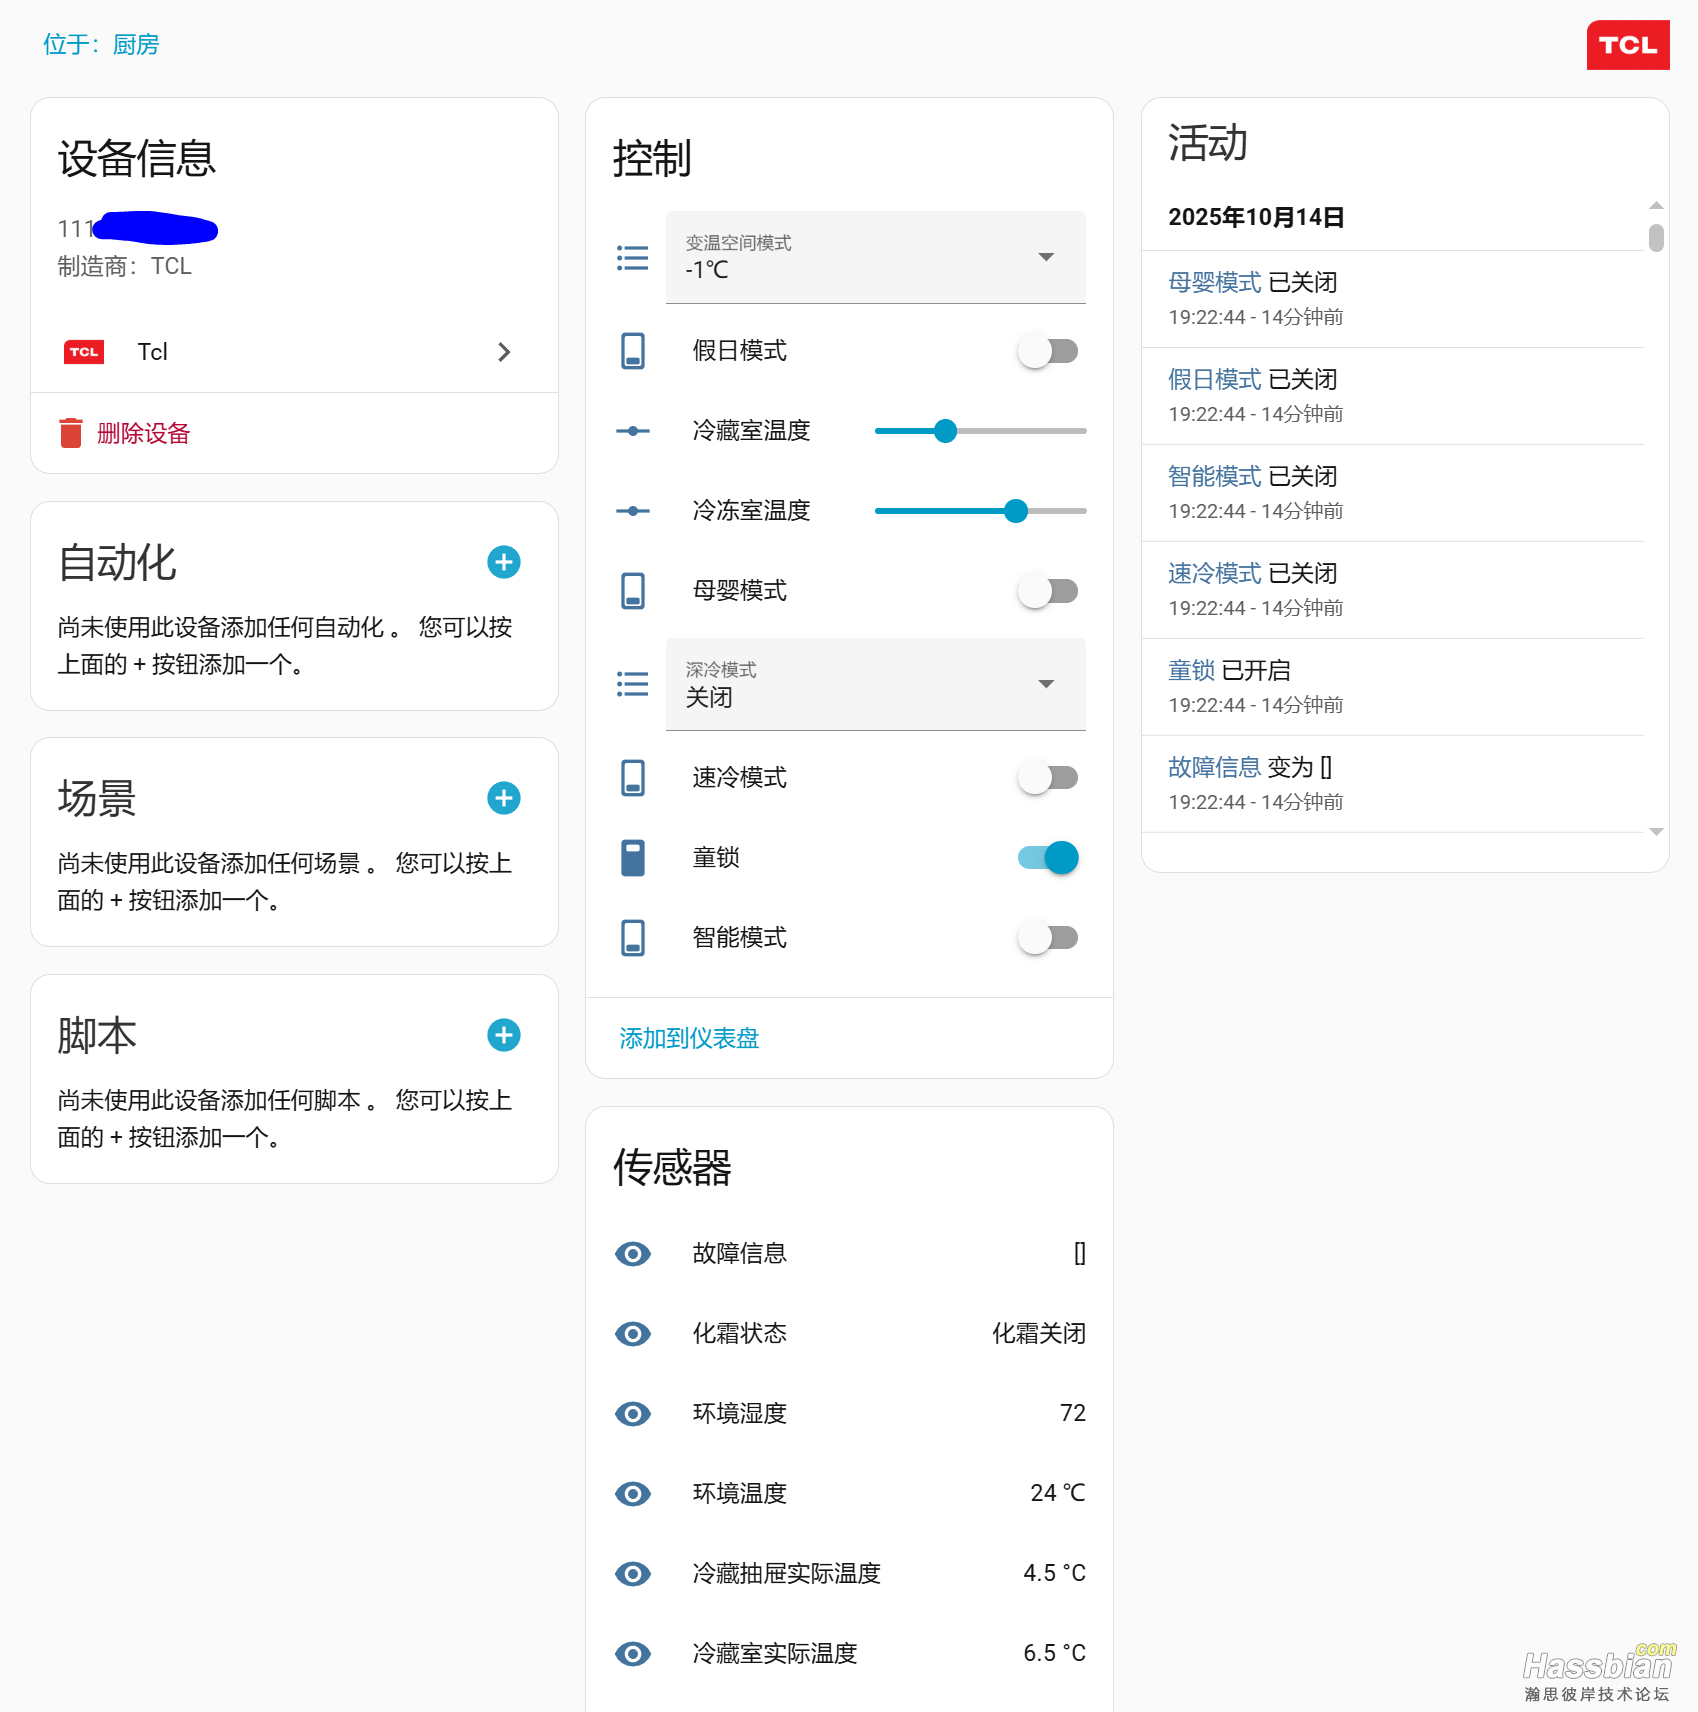This screenshot has height=1712, width=1698.
Task: Toggle the 速冷模式 switch on
Action: [x=1048, y=778]
